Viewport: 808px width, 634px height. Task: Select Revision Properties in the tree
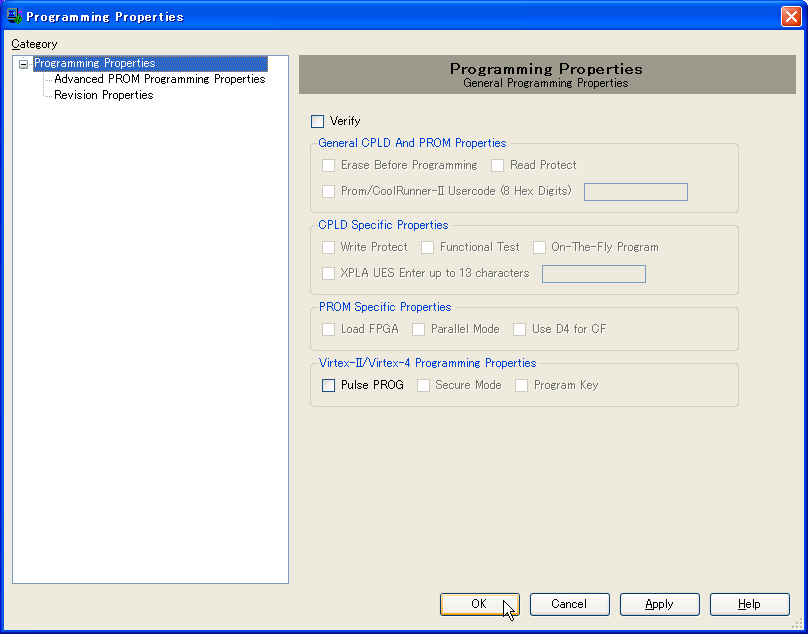pyautogui.click(x=103, y=95)
